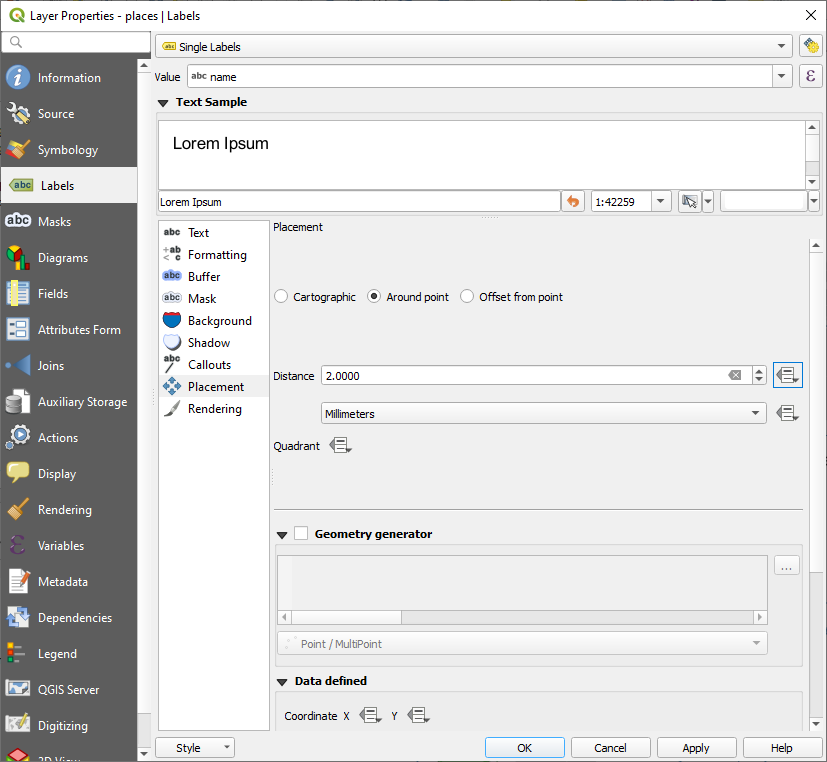Select Cartographic placement mode
827x762 pixels.
(281, 296)
